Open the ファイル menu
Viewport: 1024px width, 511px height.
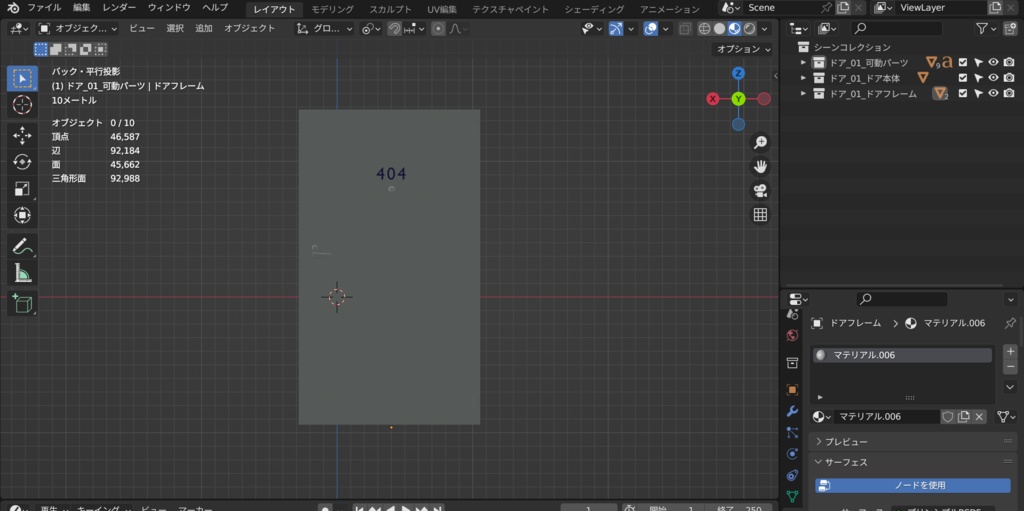(44, 7)
